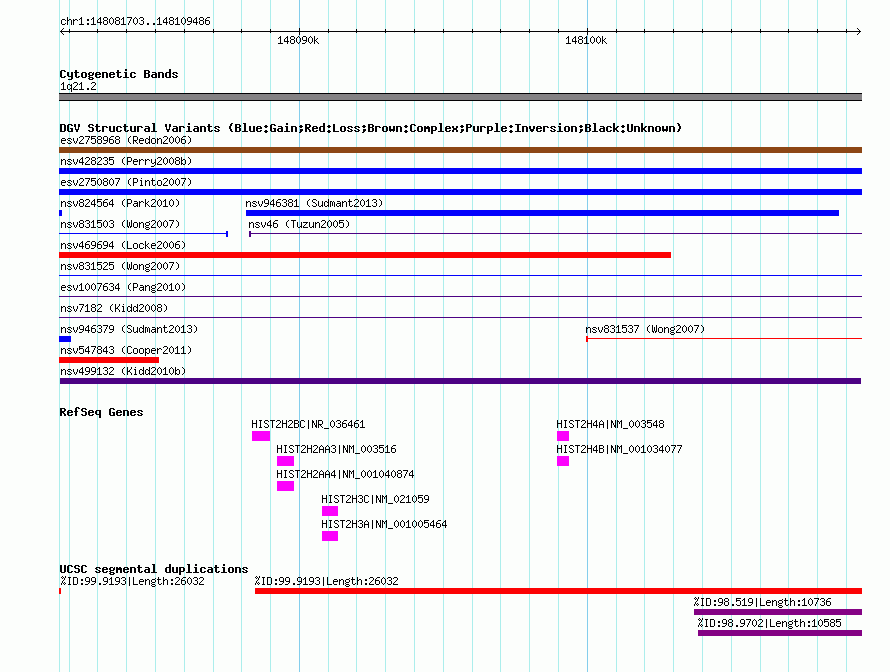Select the nsv7182 (Kidd2008) thin line
Viewport: 890px width, 672px height.
460,318
